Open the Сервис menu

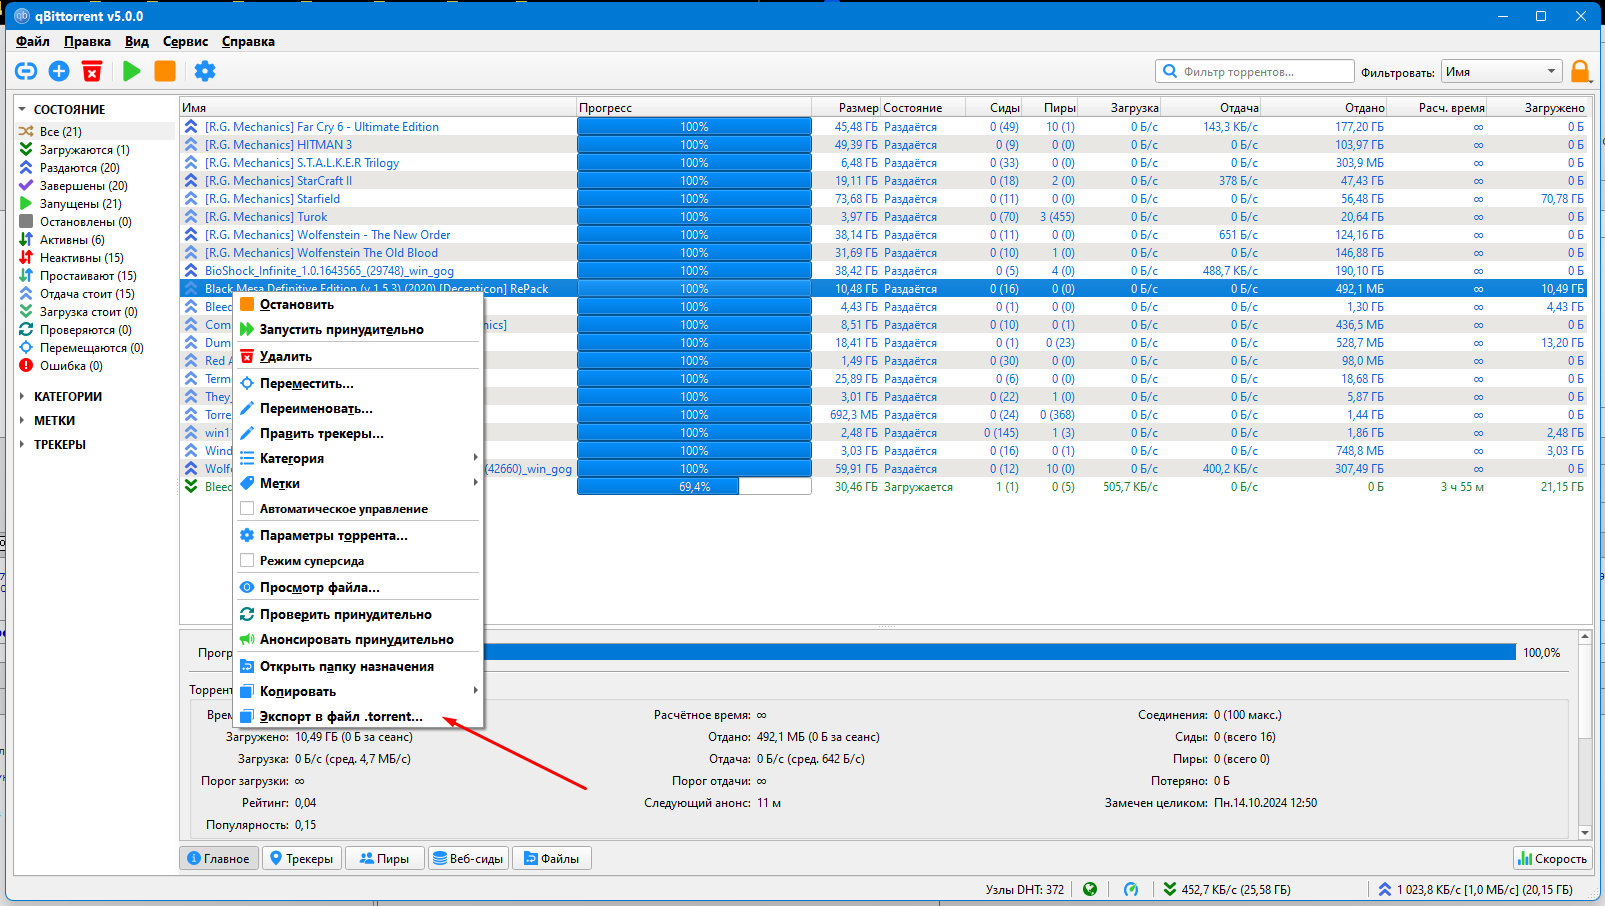pyautogui.click(x=185, y=42)
